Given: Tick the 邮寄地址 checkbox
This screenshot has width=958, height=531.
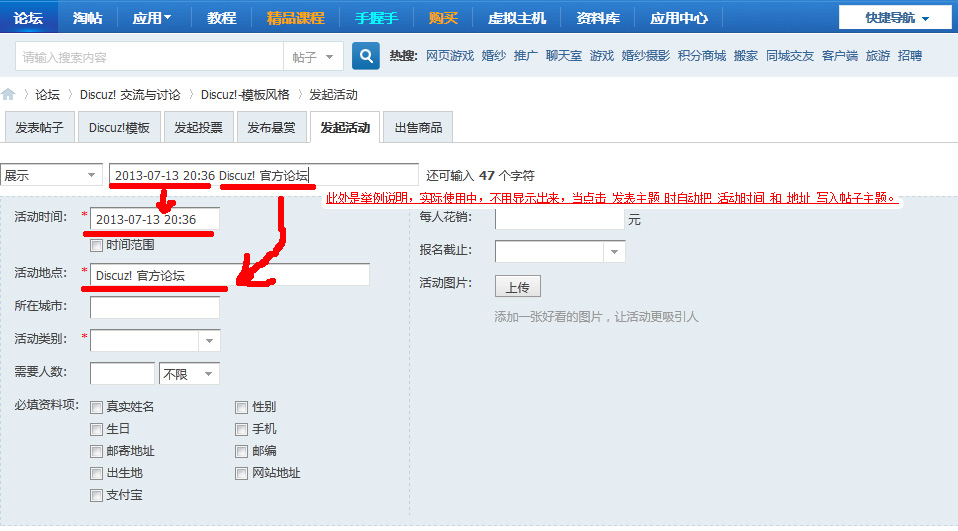Looking at the screenshot, I should tap(96, 452).
